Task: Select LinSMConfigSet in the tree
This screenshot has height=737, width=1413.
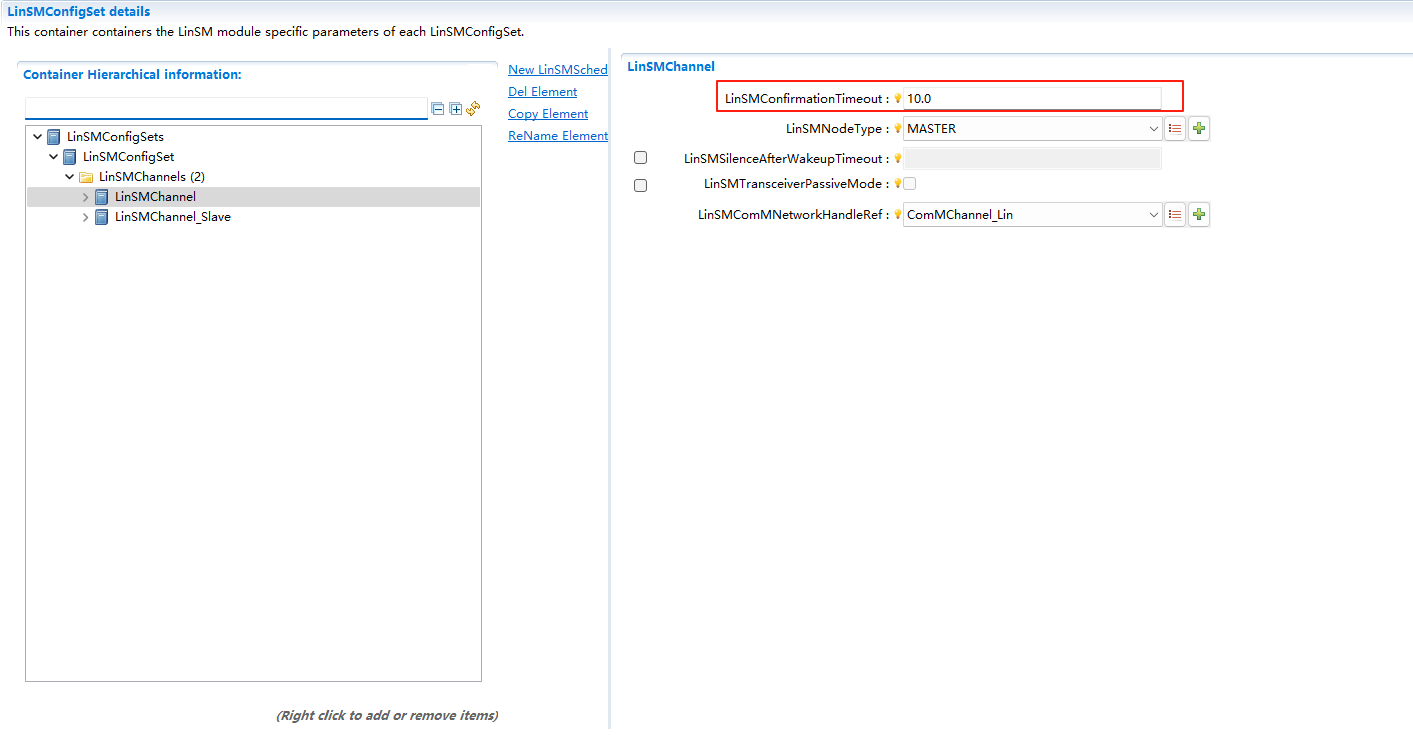Action: tap(128, 157)
